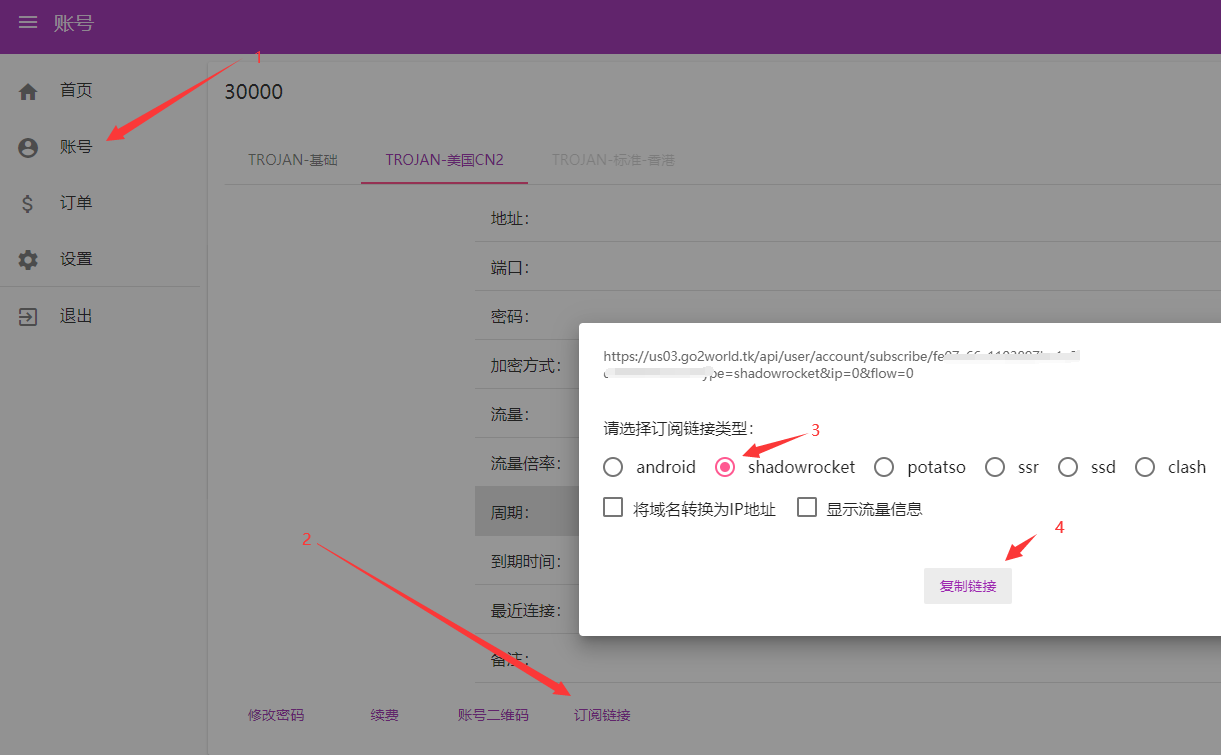This screenshot has height=755, width=1221.
Task: Switch to the TROJAN-基础 tab
Action: pyautogui.click(x=293, y=160)
